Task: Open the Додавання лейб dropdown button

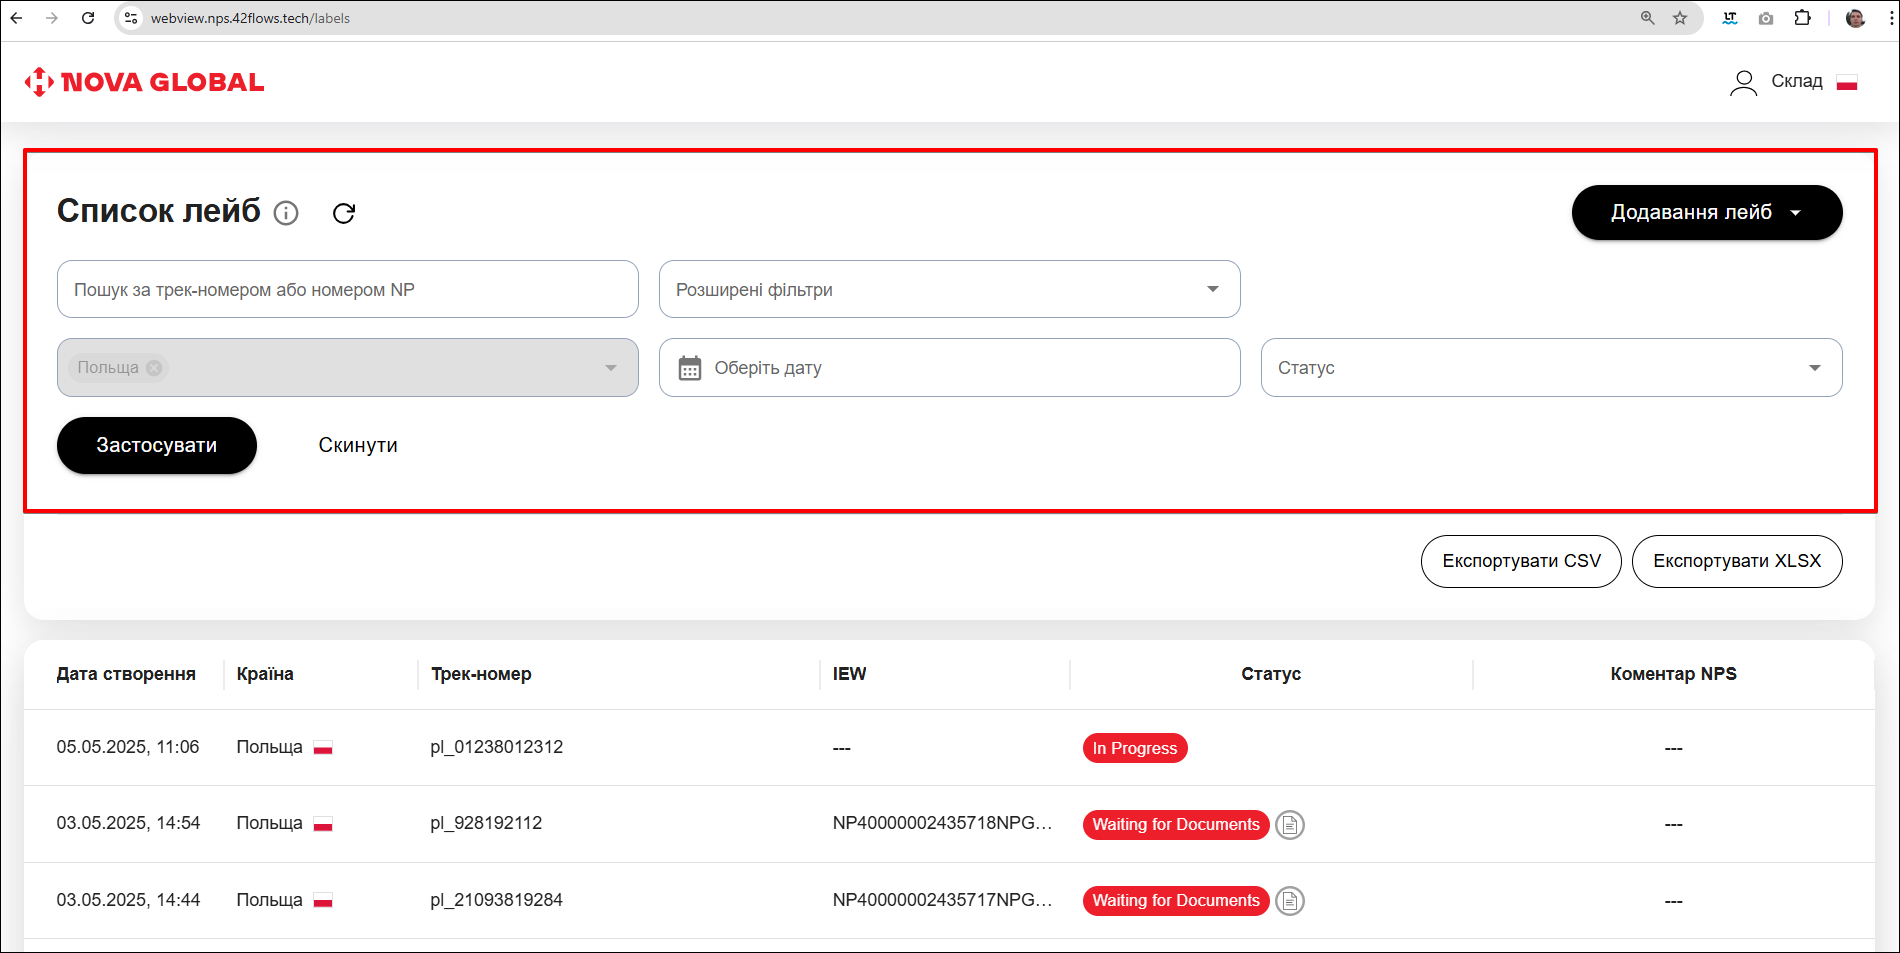Action: 1706,212
